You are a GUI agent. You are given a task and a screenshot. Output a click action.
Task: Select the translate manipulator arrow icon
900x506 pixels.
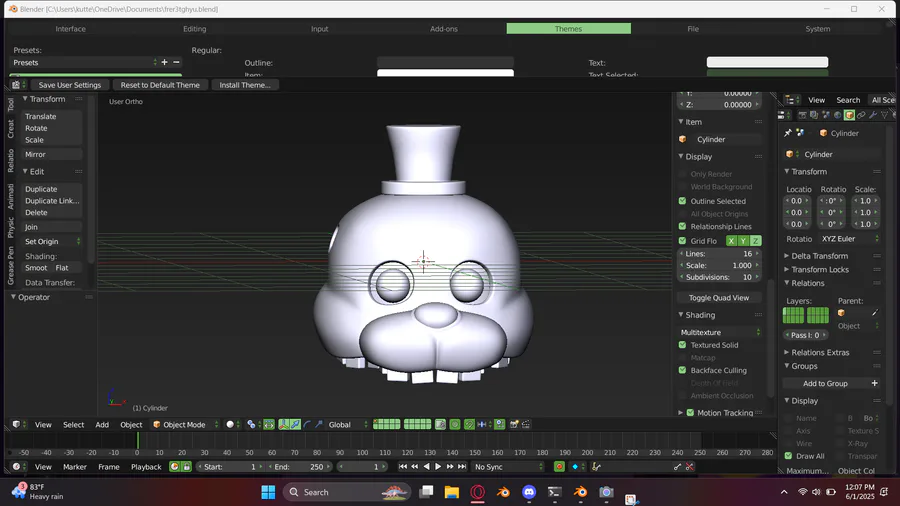295,425
